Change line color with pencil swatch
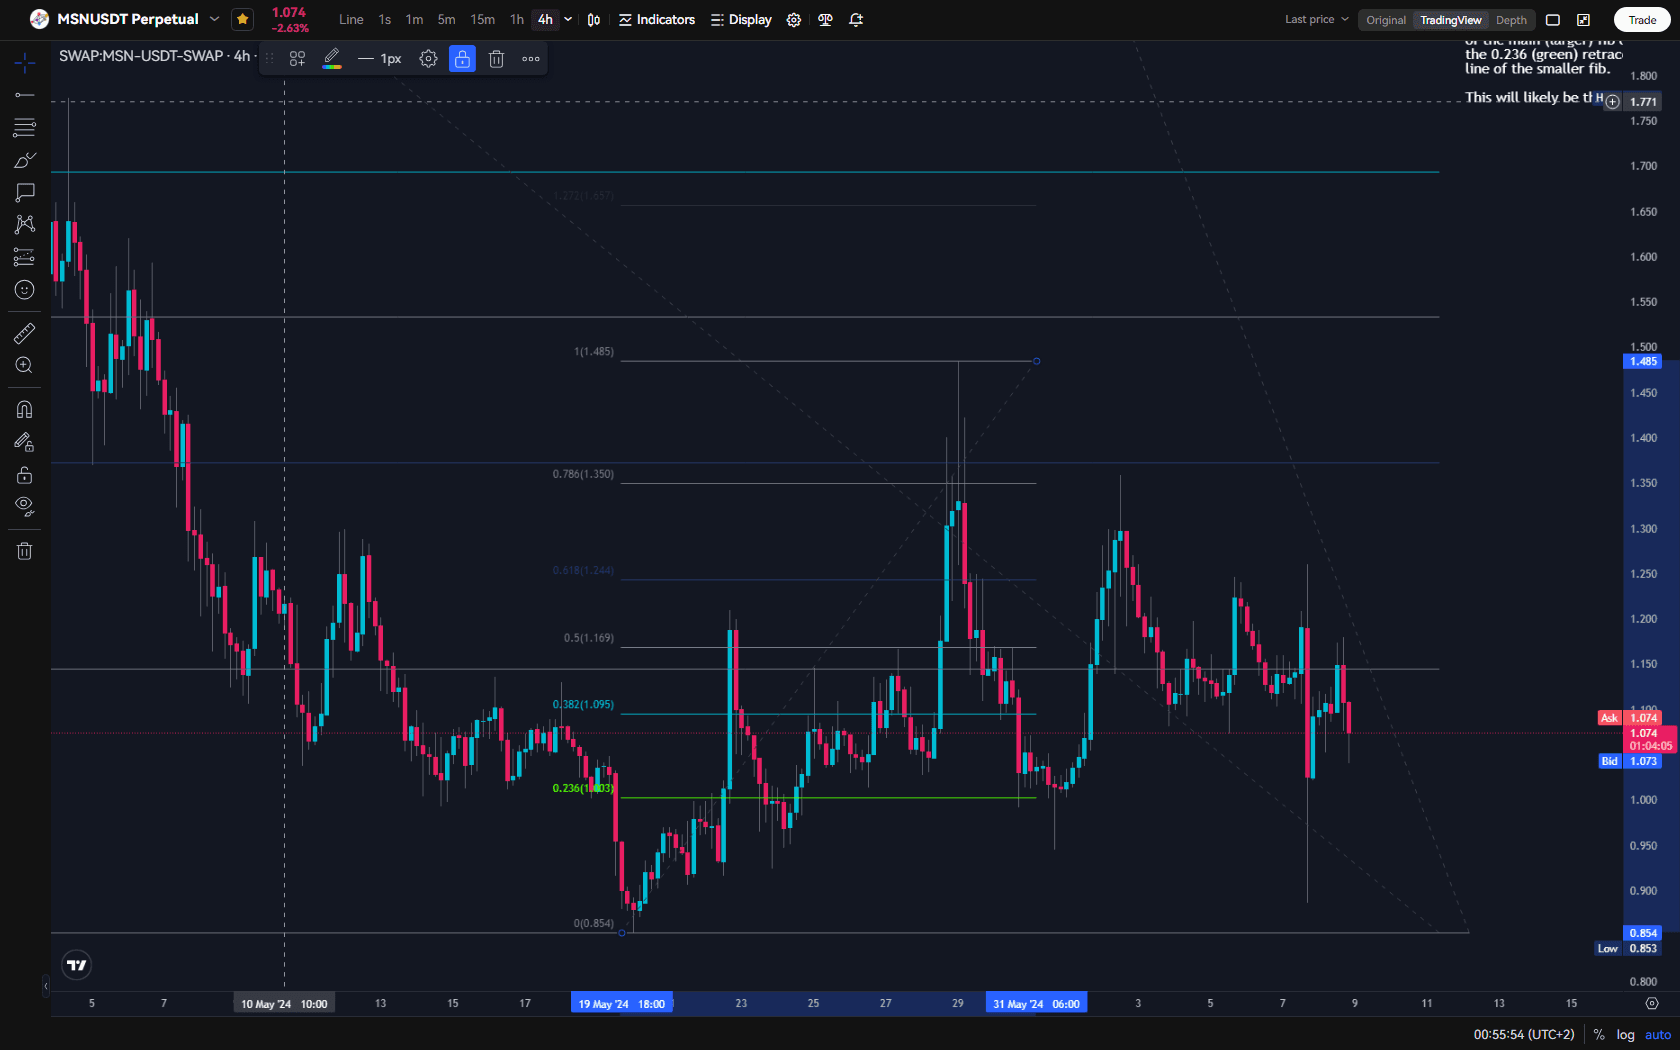 pos(332,59)
